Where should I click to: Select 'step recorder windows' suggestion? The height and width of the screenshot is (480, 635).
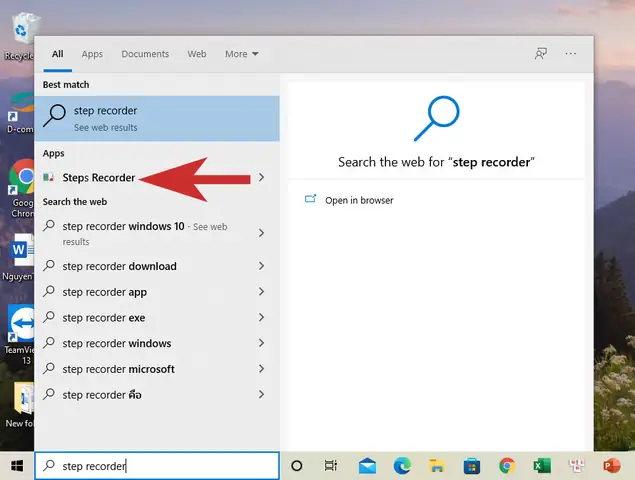157,343
